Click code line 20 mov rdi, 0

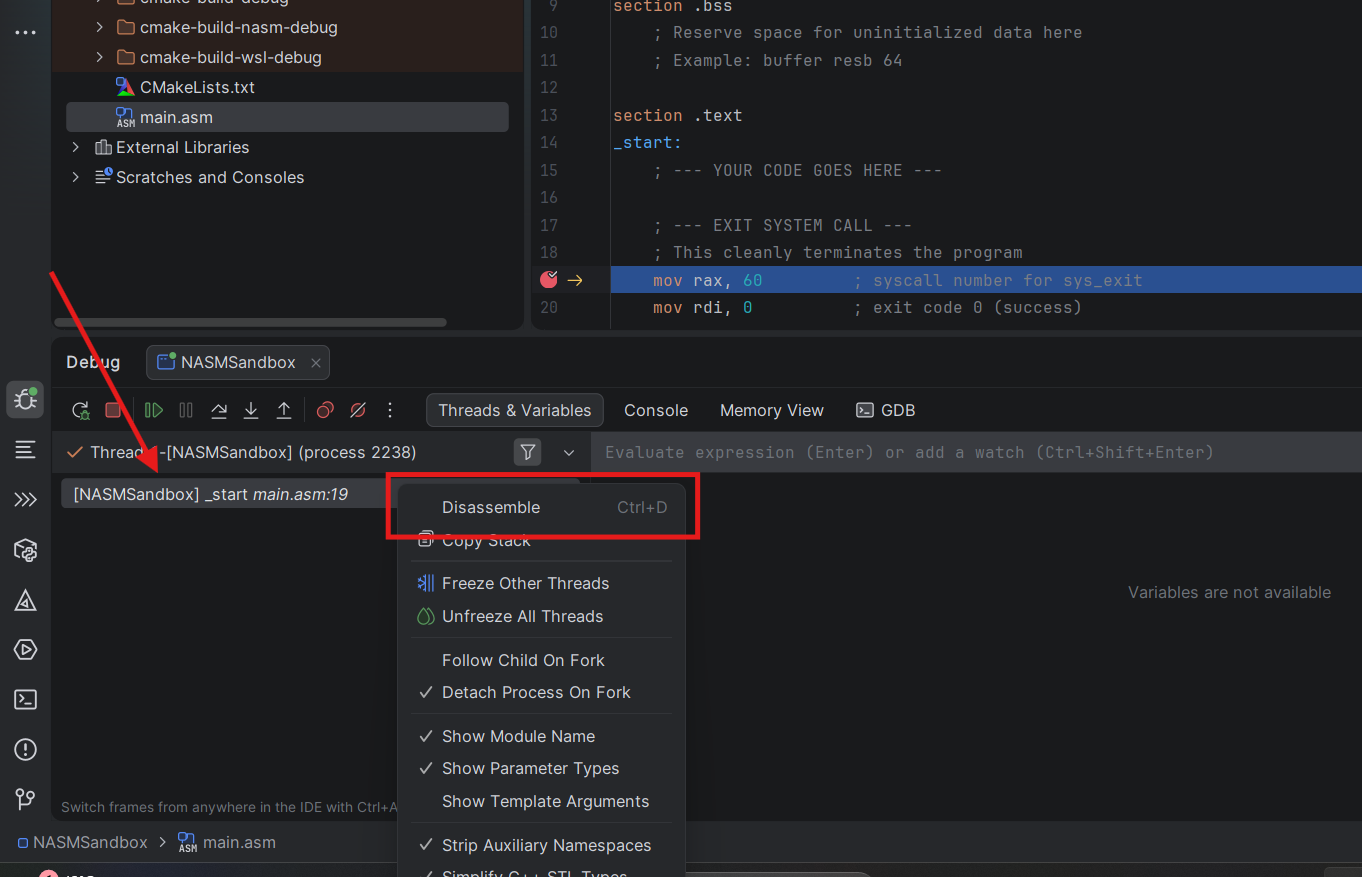pyautogui.click(x=867, y=307)
